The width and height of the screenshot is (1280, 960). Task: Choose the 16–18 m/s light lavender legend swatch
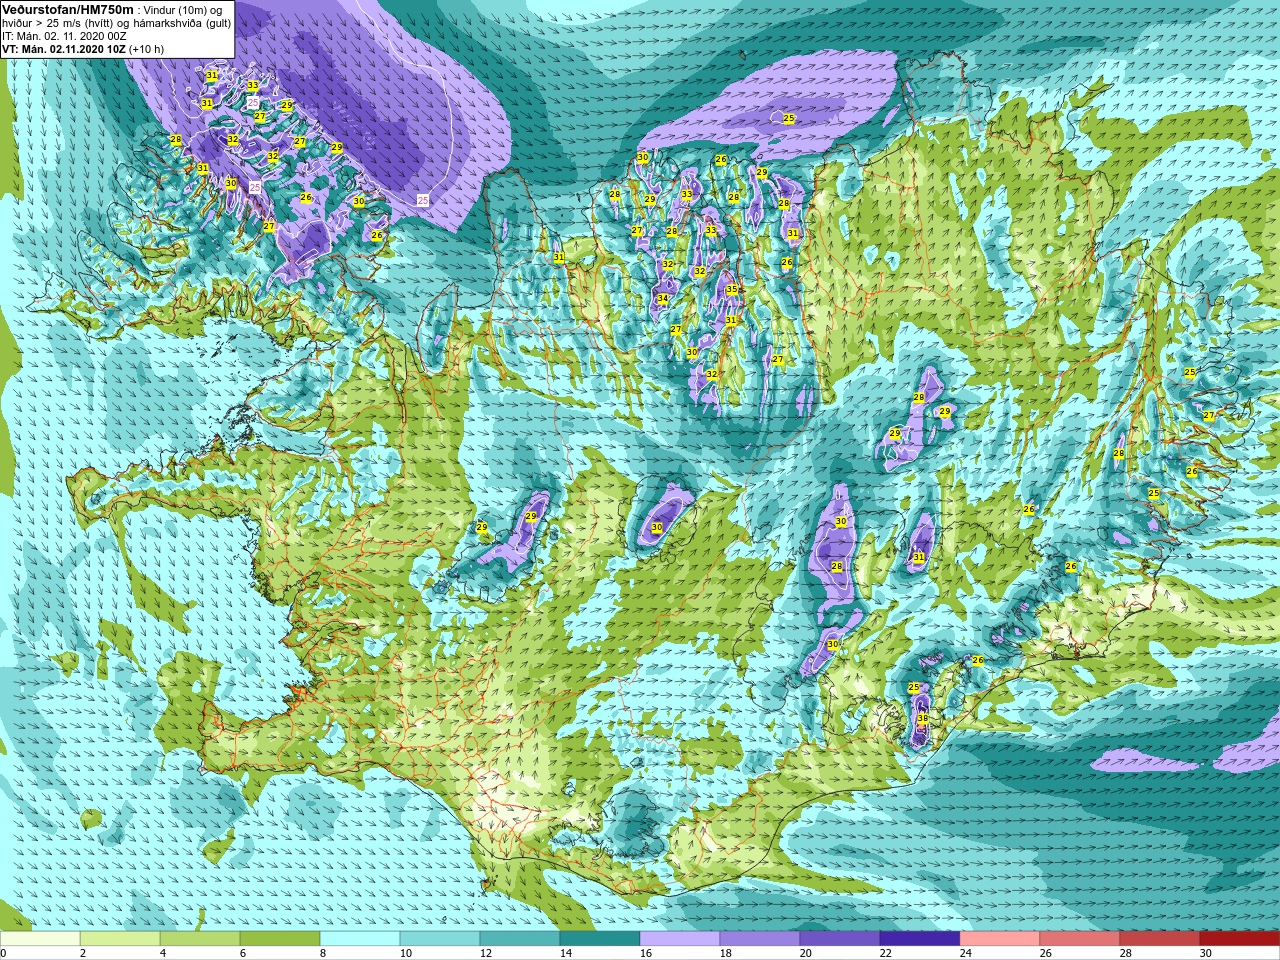(680, 939)
